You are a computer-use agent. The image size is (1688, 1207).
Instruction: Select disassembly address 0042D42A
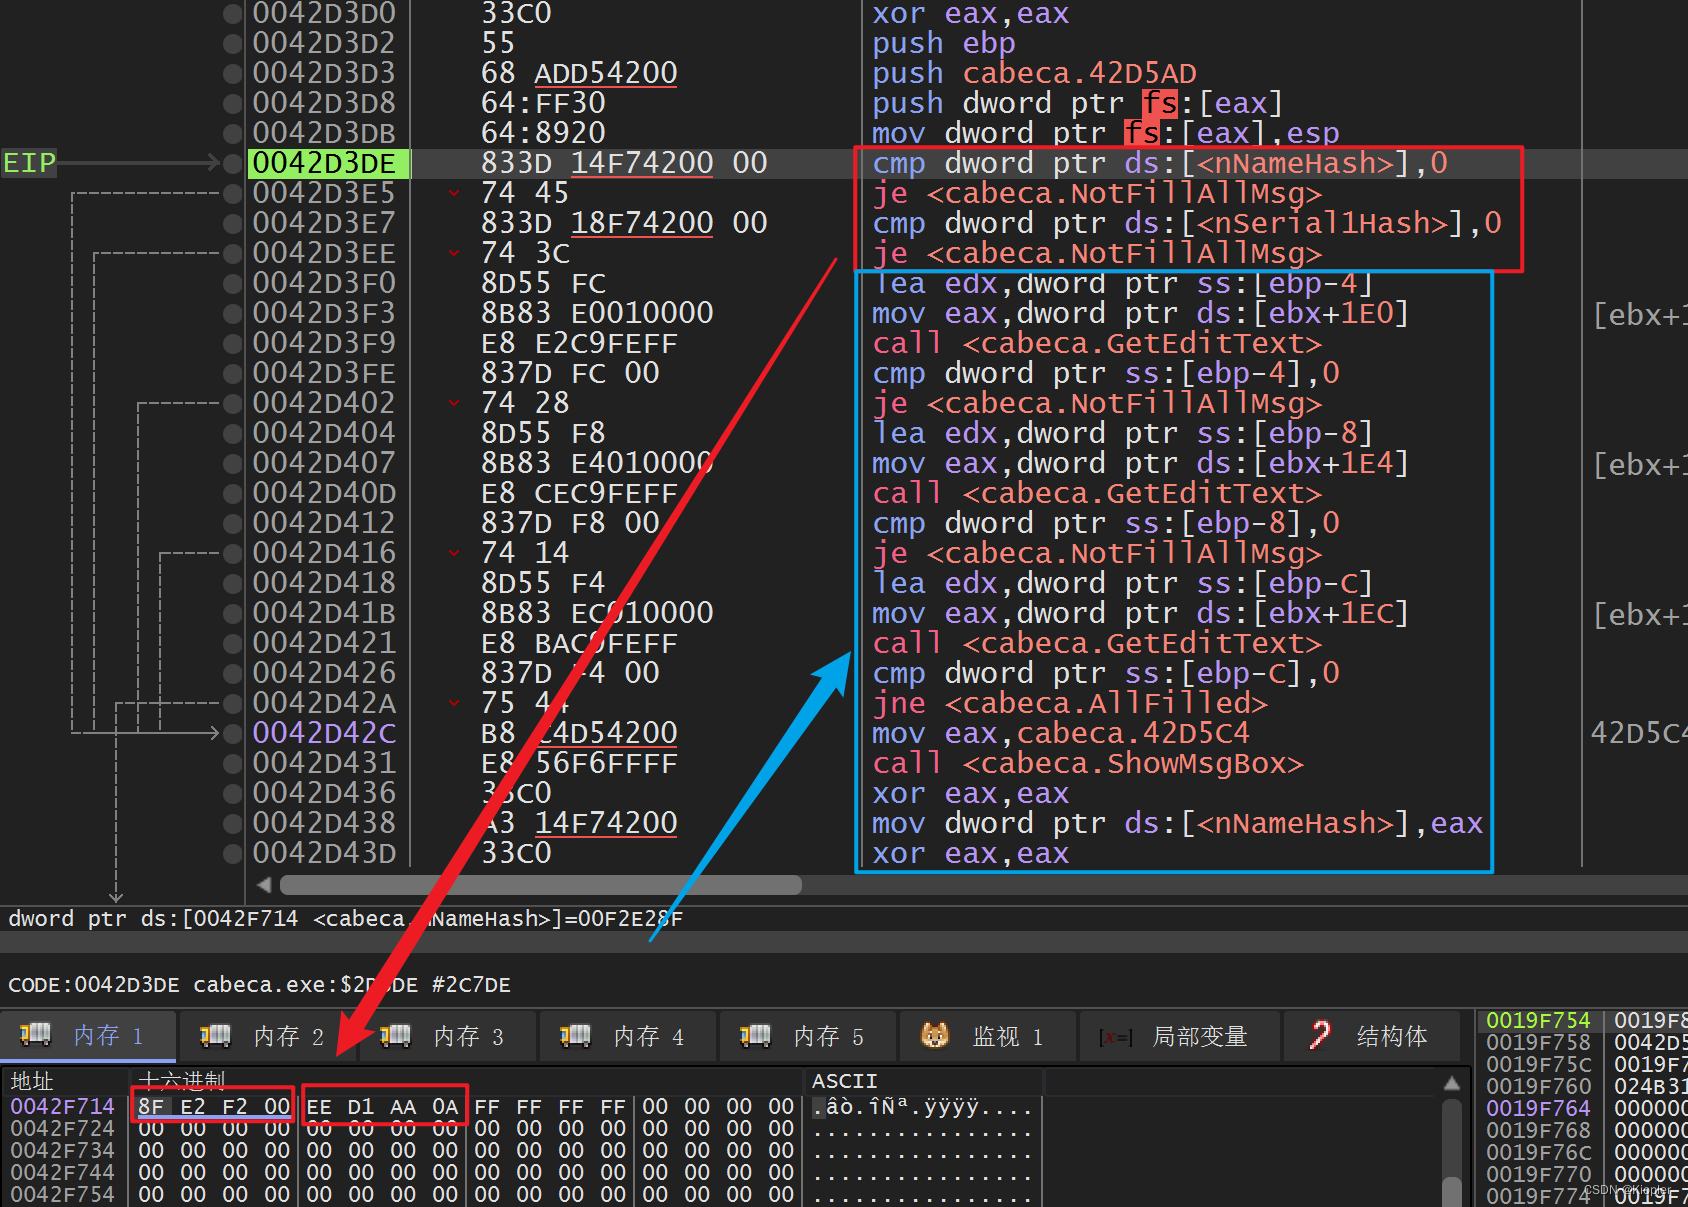pyautogui.click(x=324, y=703)
